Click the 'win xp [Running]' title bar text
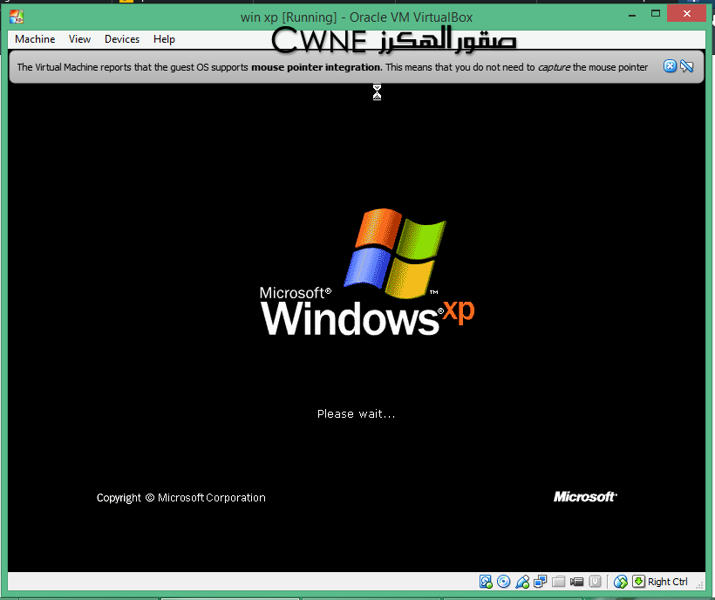The height and width of the screenshot is (600, 715). (x=289, y=17)
